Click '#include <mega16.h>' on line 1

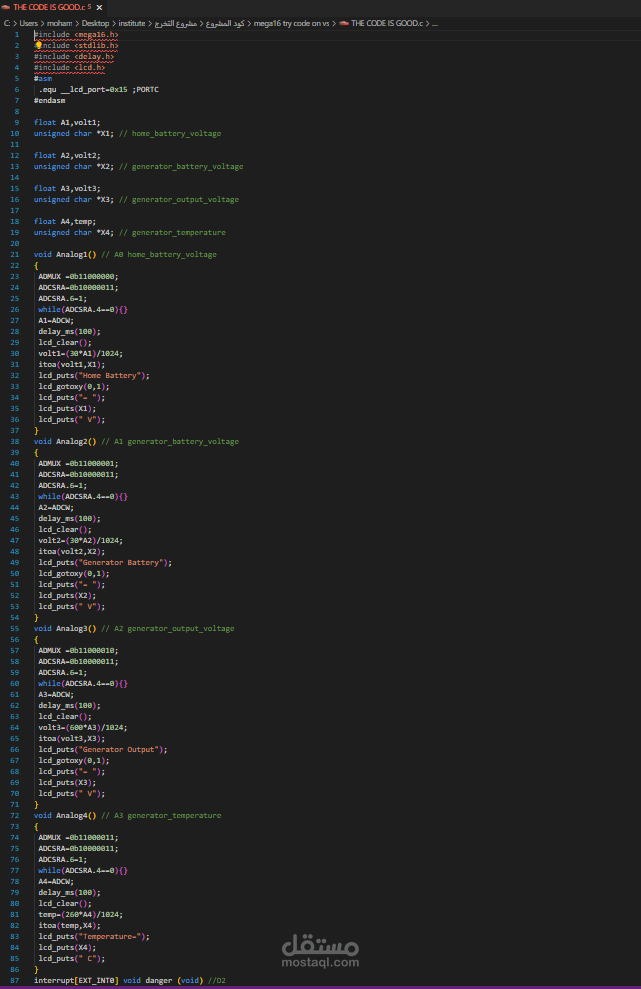pyautogui.click(x=76, y=35)
